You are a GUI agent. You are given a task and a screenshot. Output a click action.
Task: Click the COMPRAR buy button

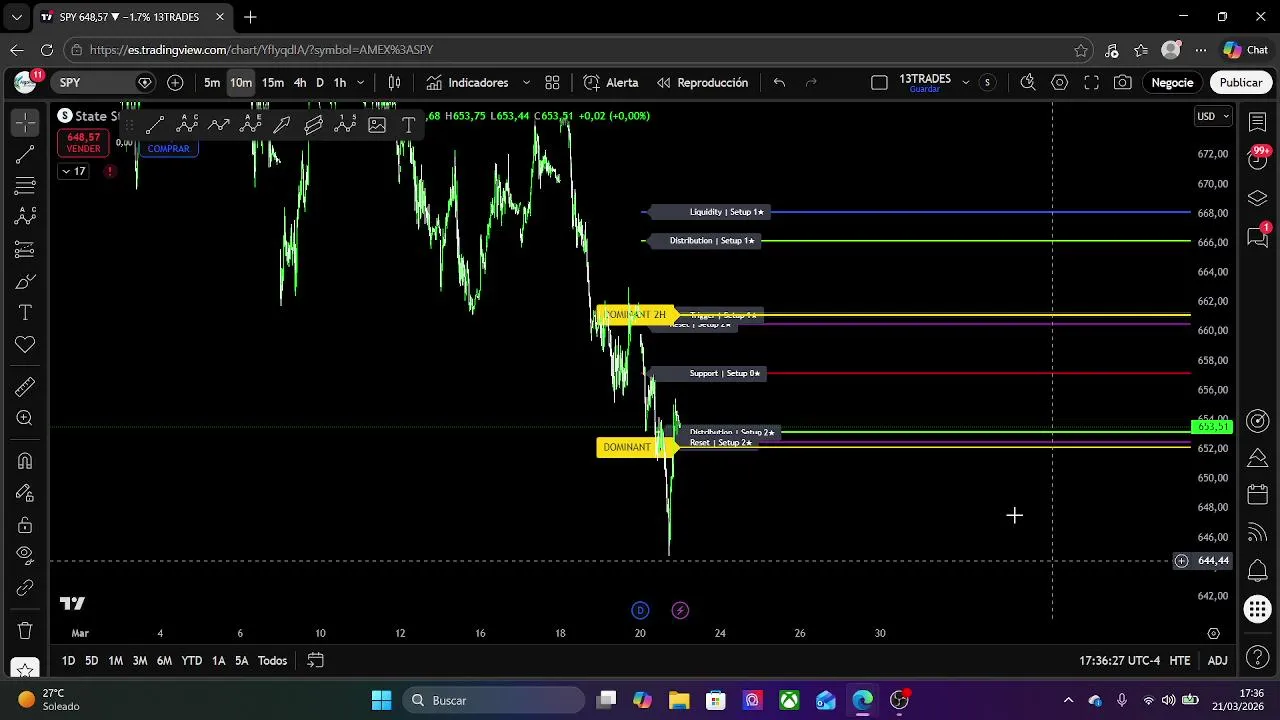[168, 148]
